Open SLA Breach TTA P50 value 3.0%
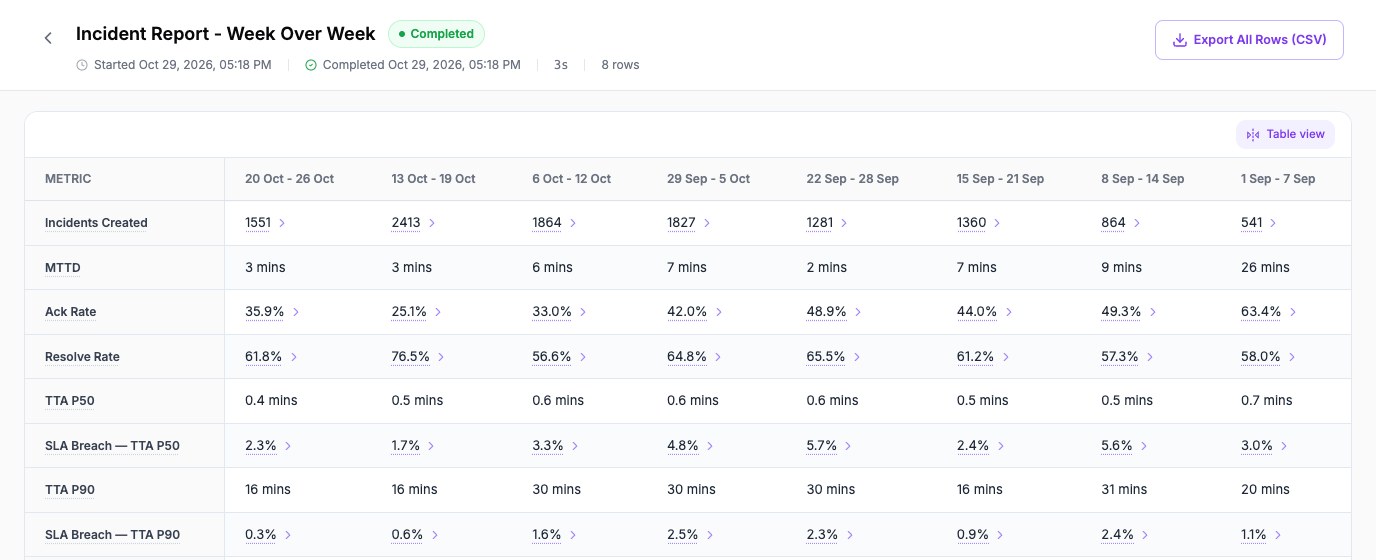1376x560 pixels. 1257,446
